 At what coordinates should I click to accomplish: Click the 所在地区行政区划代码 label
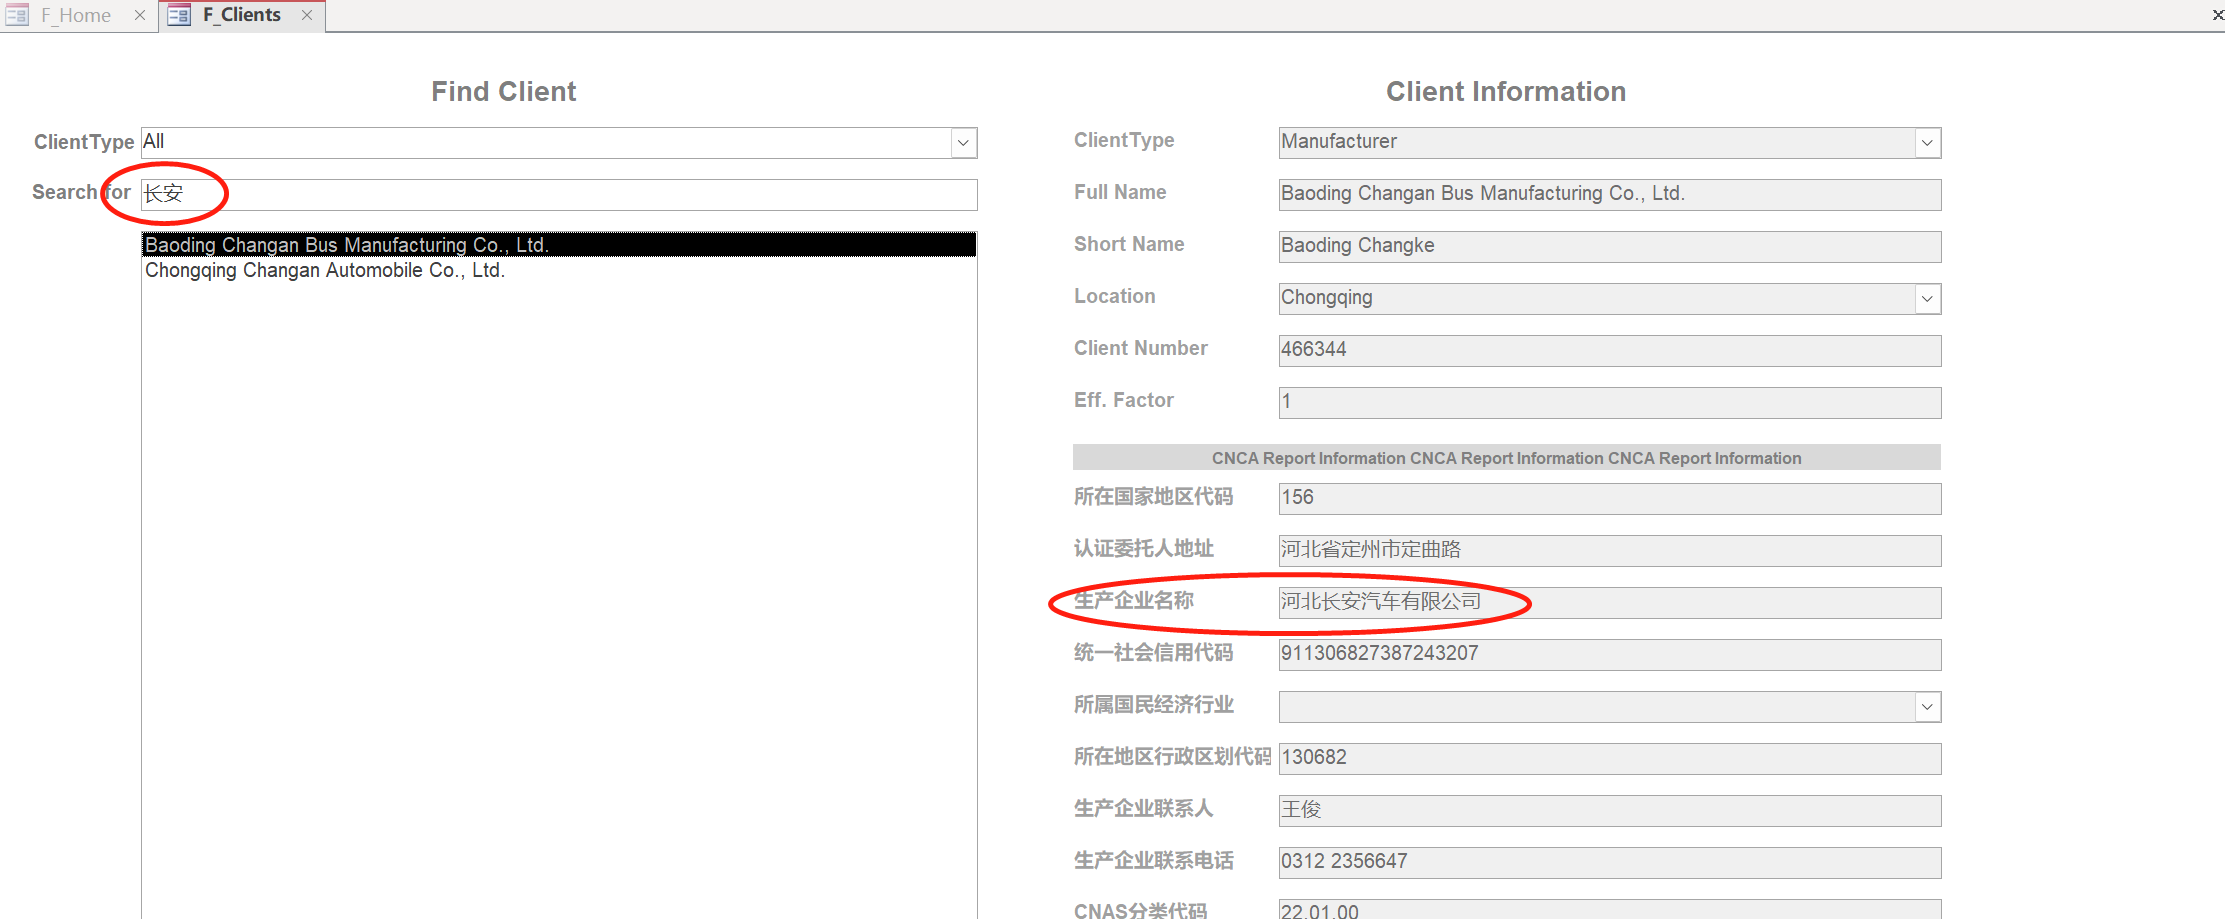pos(1173,756)
